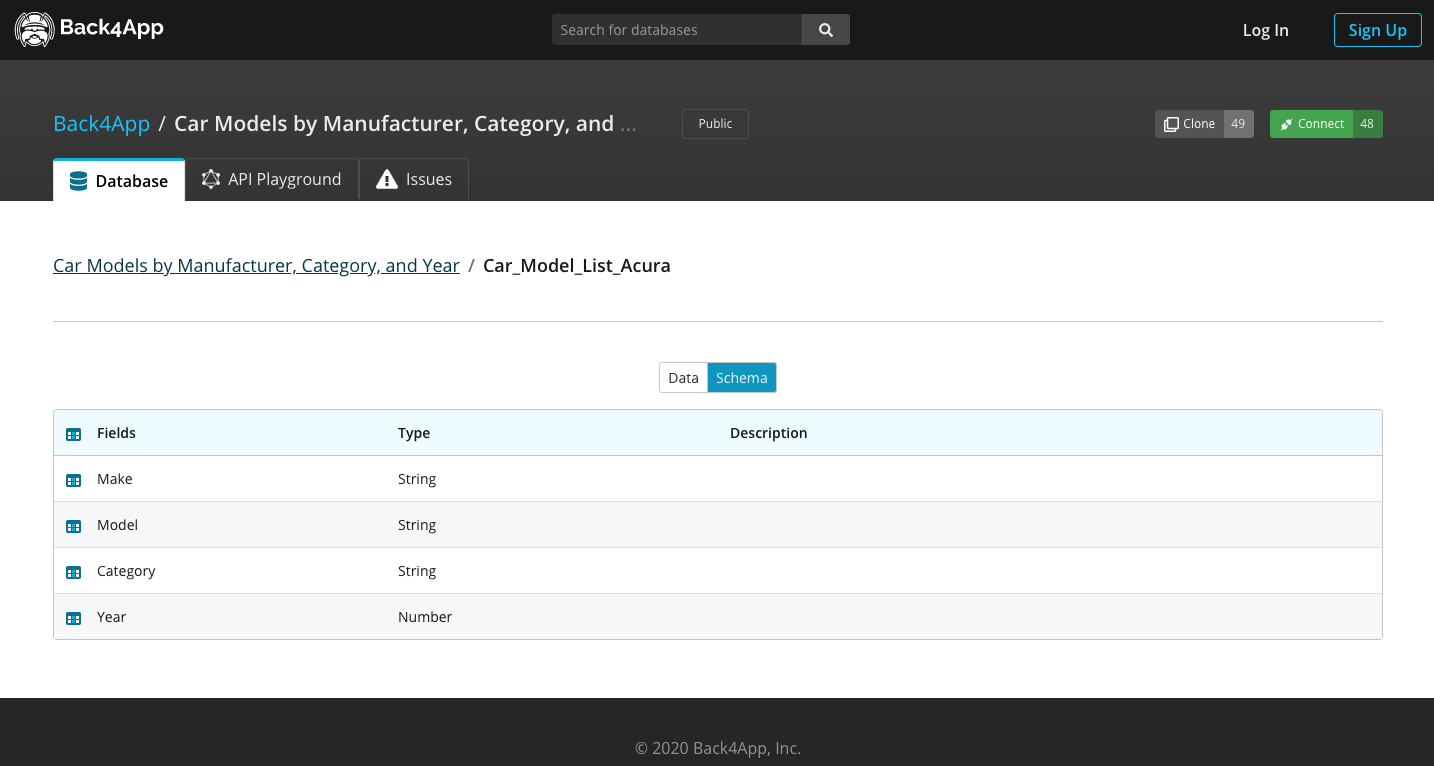
Task: Click the Fields column header
Action: click(x=116, y=433)
